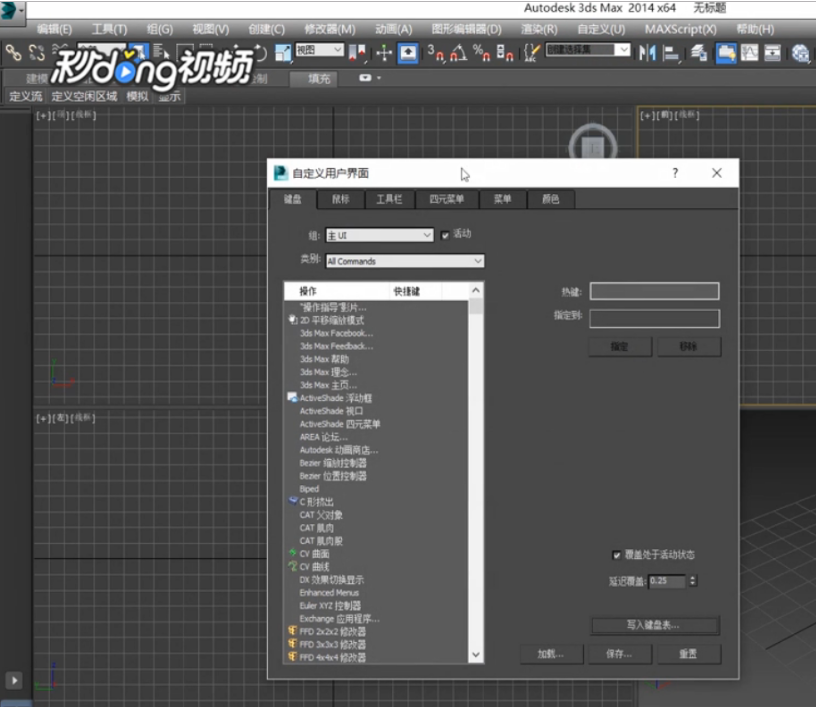Open the 修改器(M) menu
Screen dimensions: 816x707
pos(330,29)
